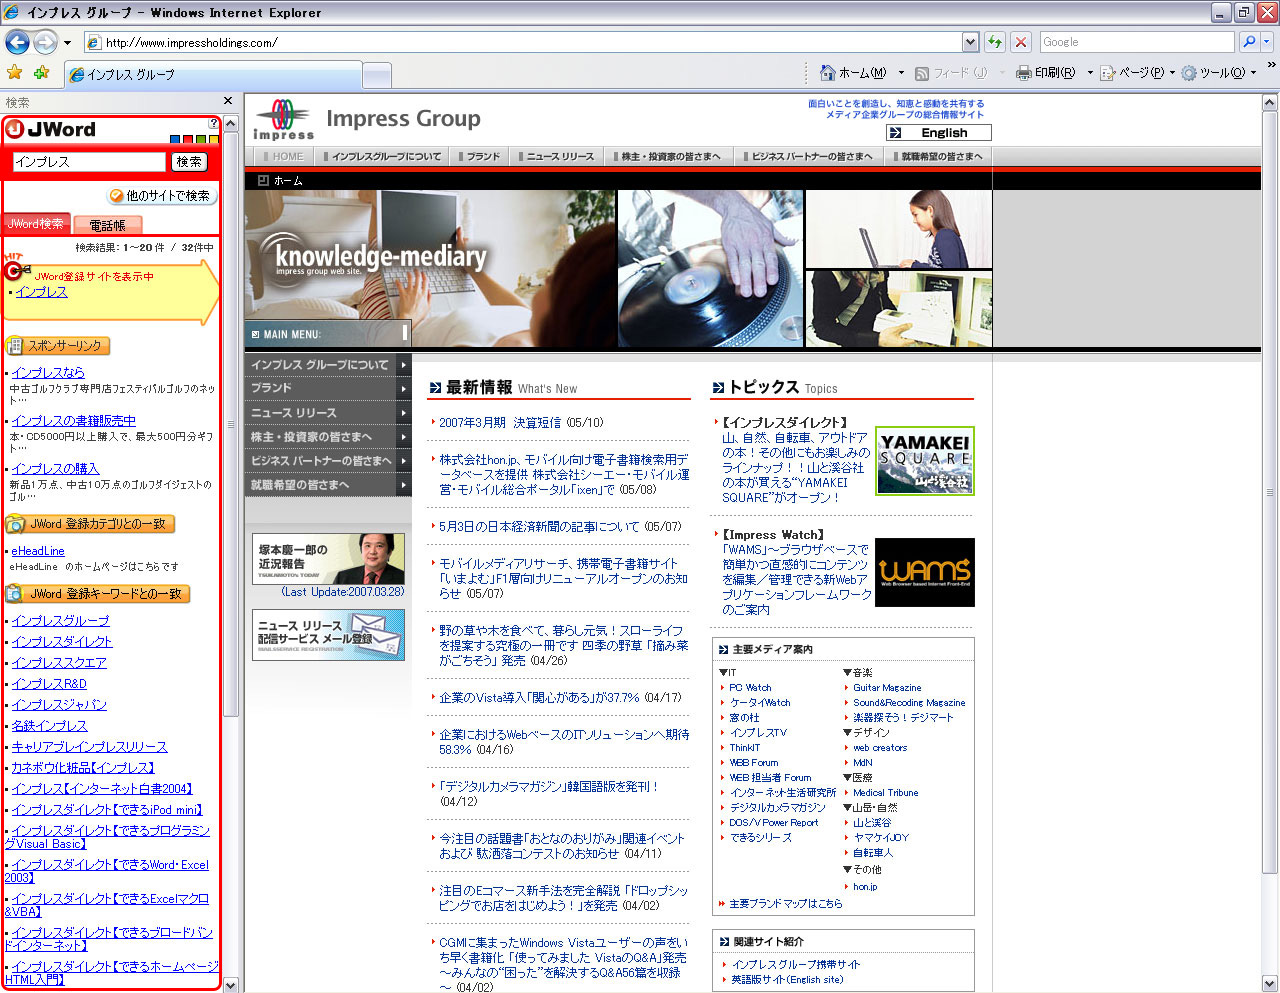Open the Tools (ツール) menu
The width and height of the screenshot is (1280, 993).
pos(1218,73)
